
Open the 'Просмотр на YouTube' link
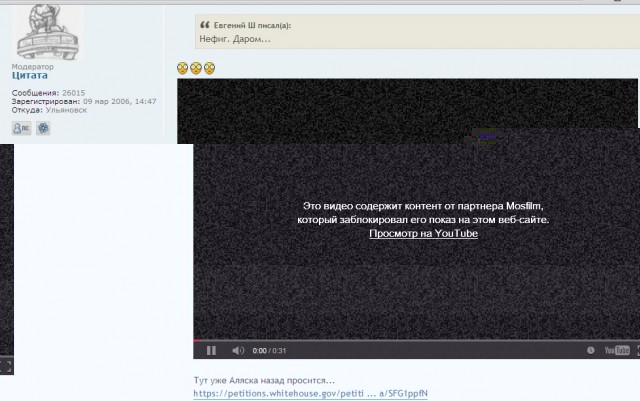(x=423, y=234)
